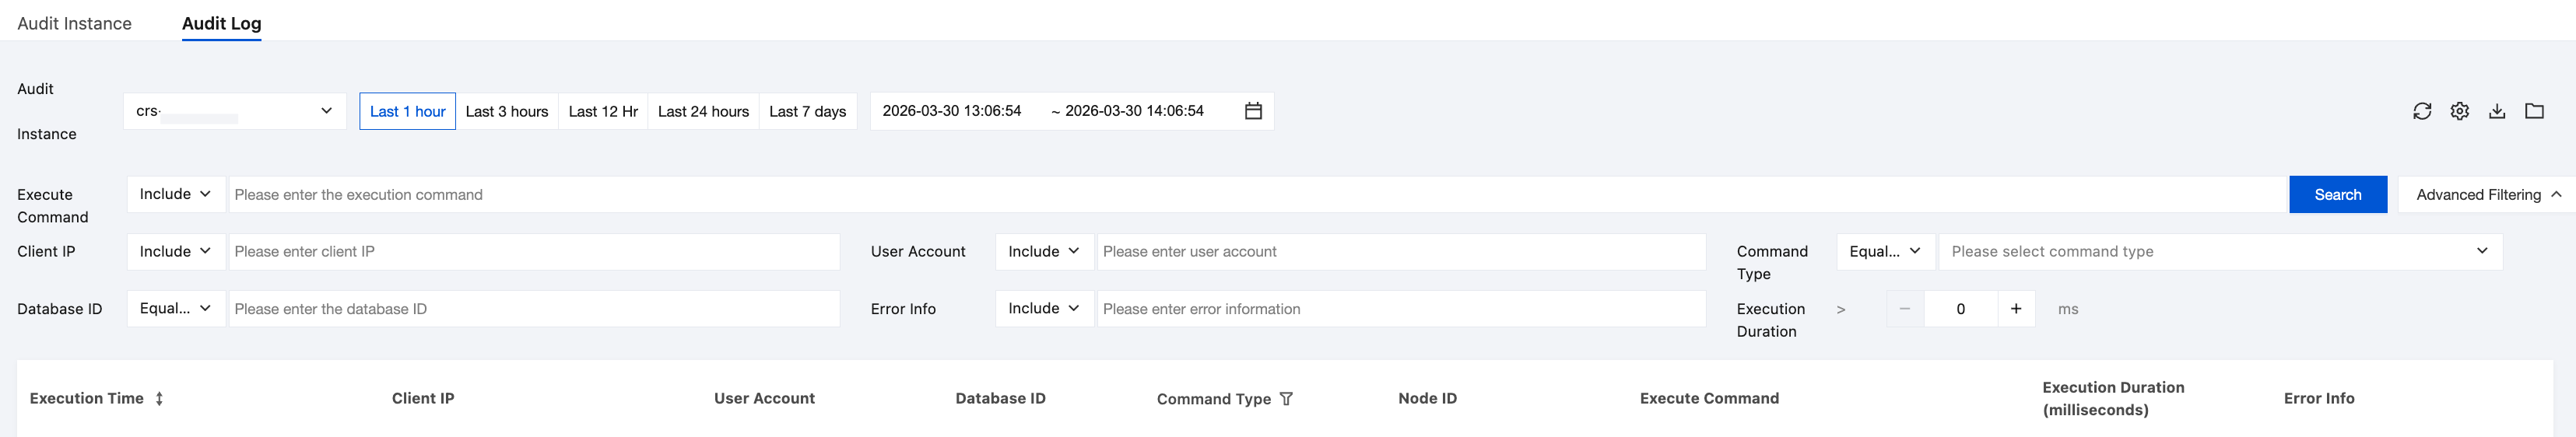The height and width of the screenshot is (437, 2576).
Task: Click the Search button
Action: point(2337,195)
